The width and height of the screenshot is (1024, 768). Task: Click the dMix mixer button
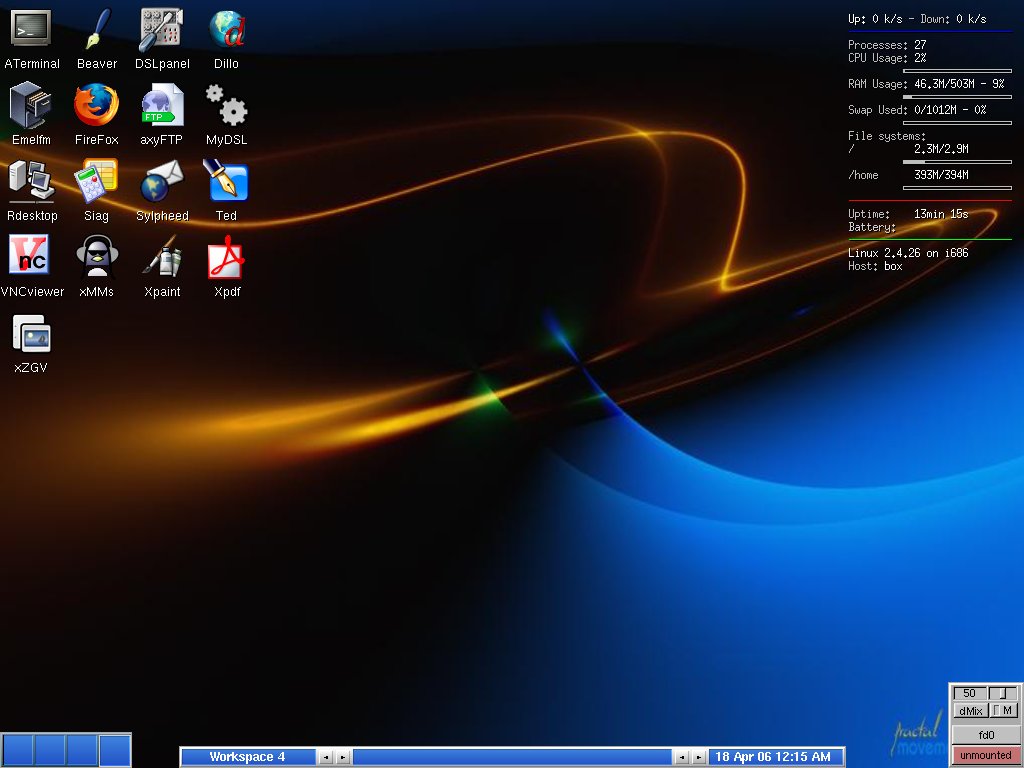point(969,711)
